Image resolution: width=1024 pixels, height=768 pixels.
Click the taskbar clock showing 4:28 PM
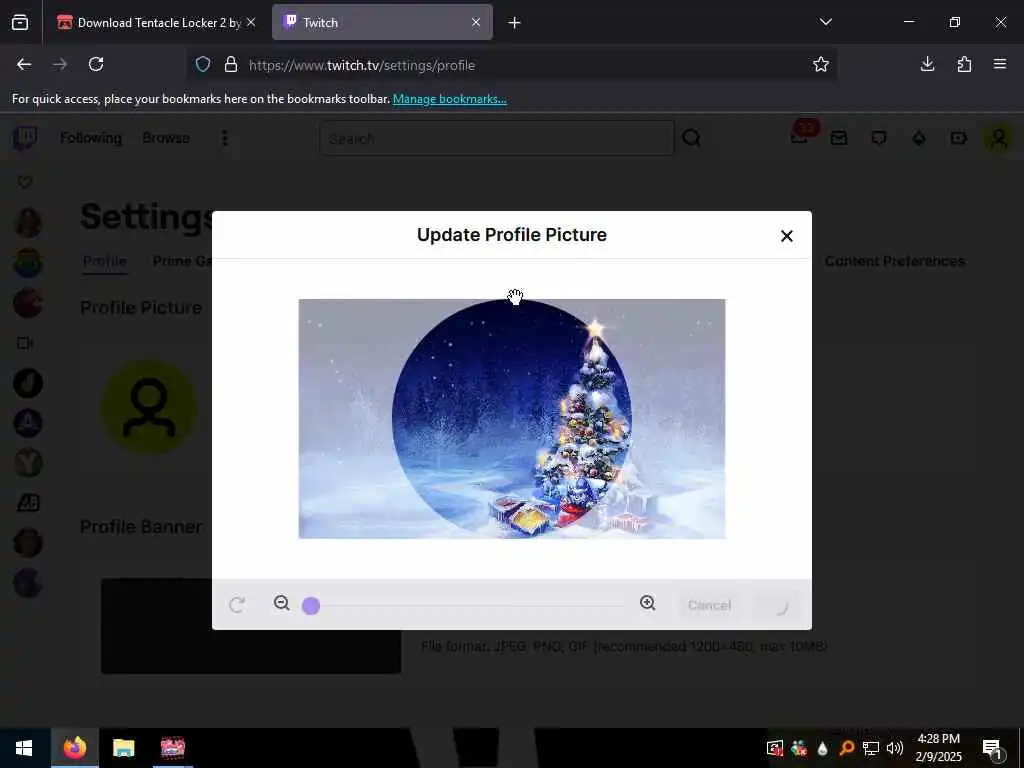tap(938, 748)
